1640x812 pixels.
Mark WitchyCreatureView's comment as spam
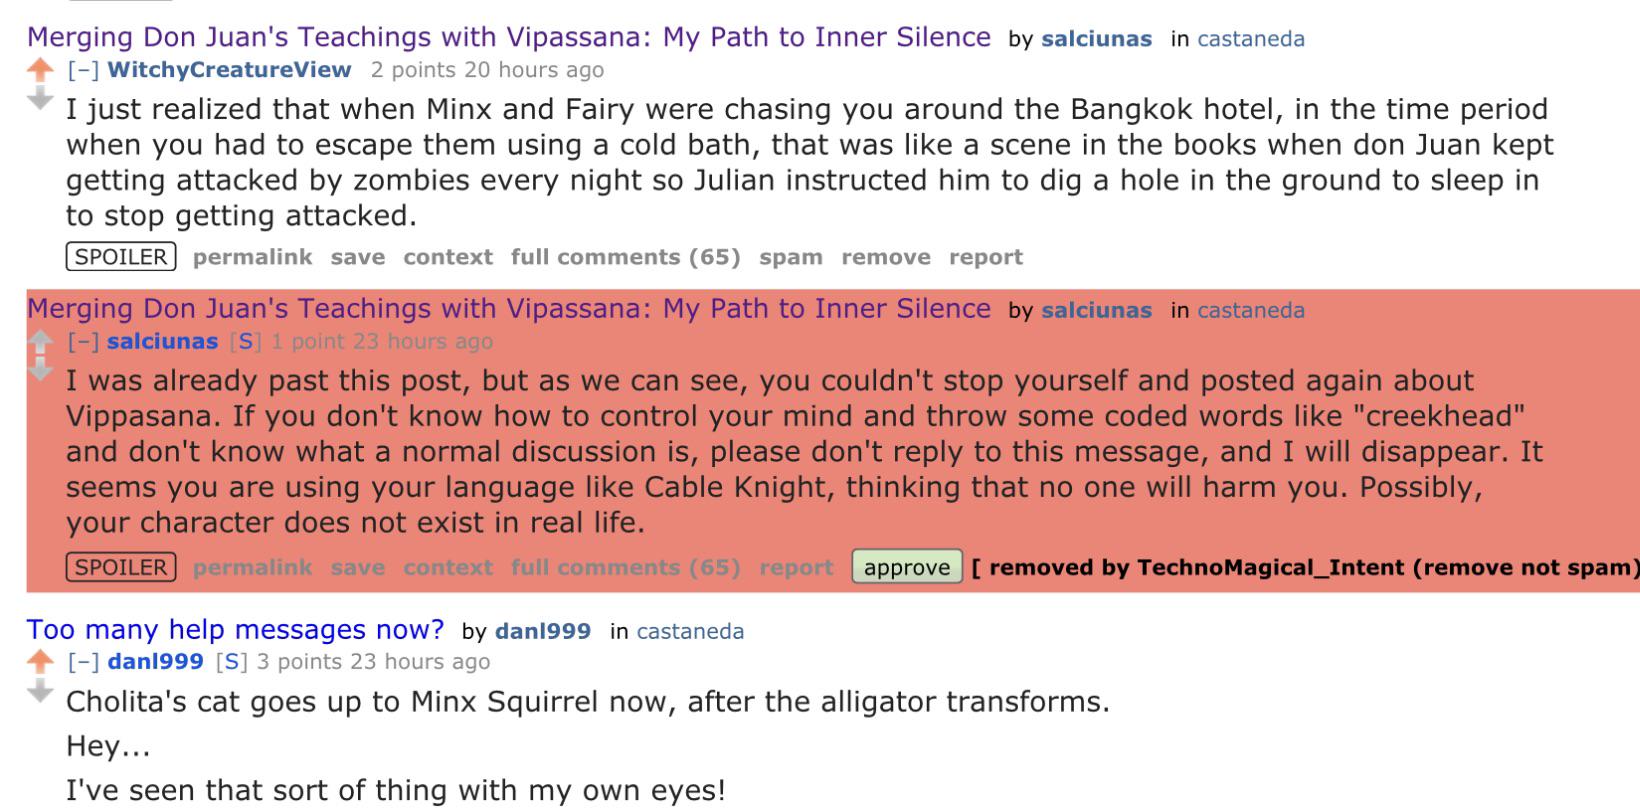click(x=790, y=257)
